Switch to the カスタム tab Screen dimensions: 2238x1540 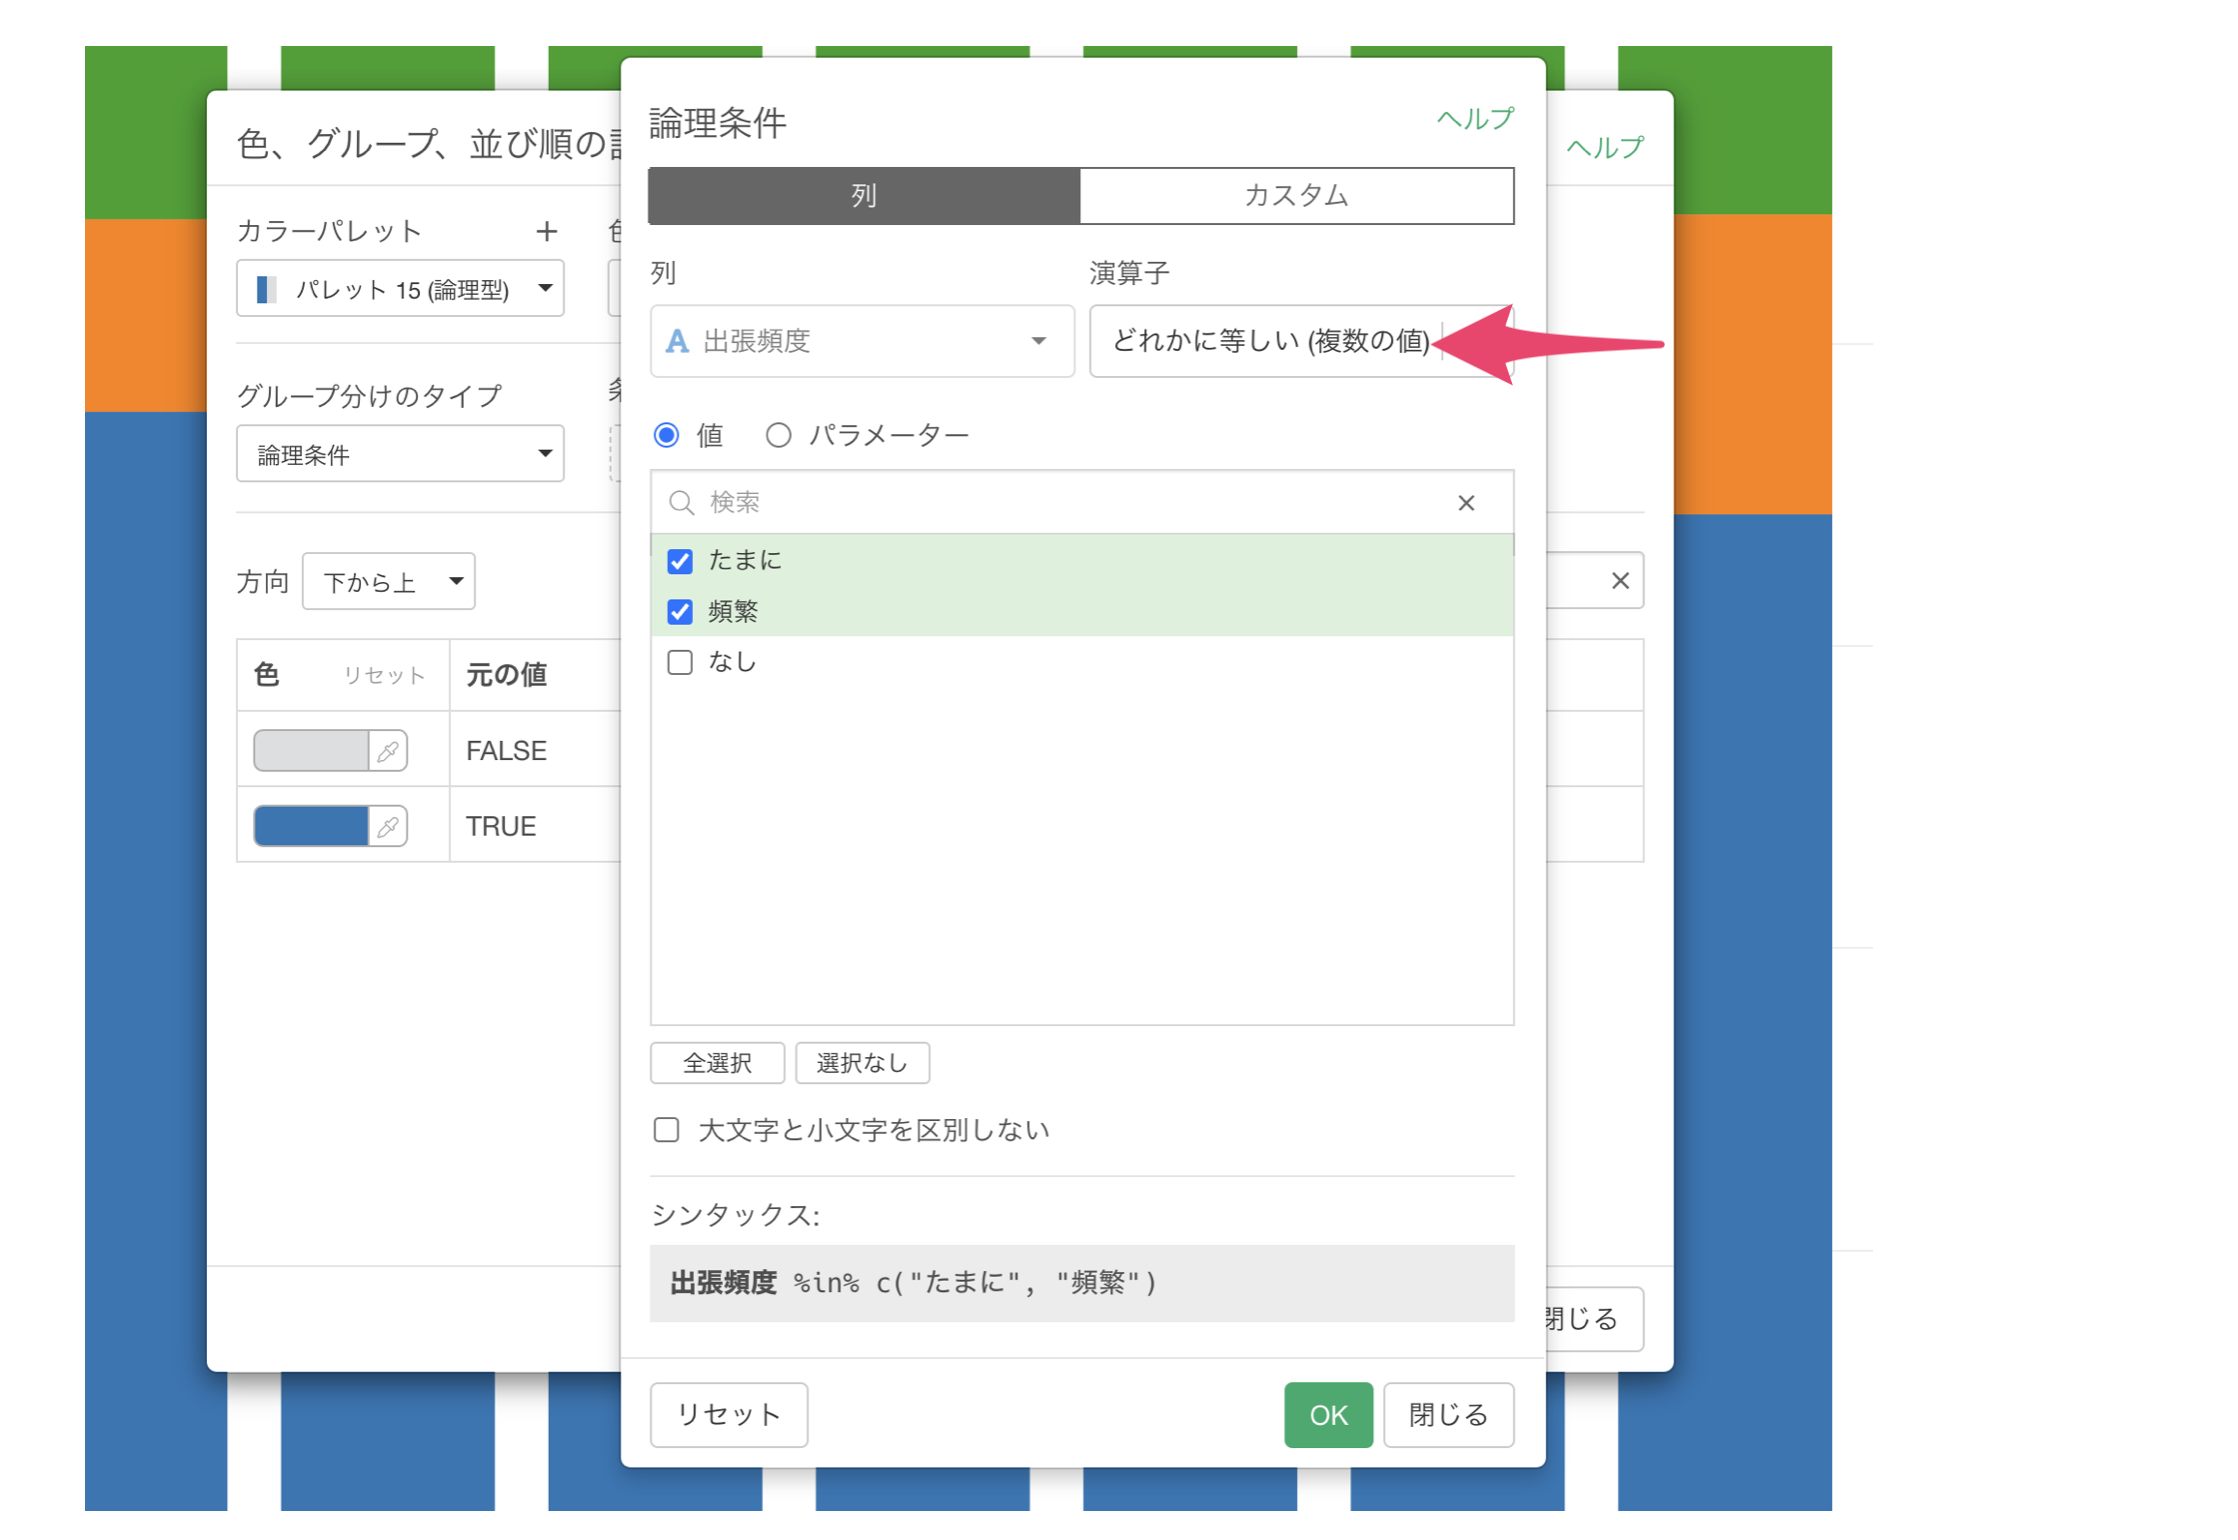1296,196
